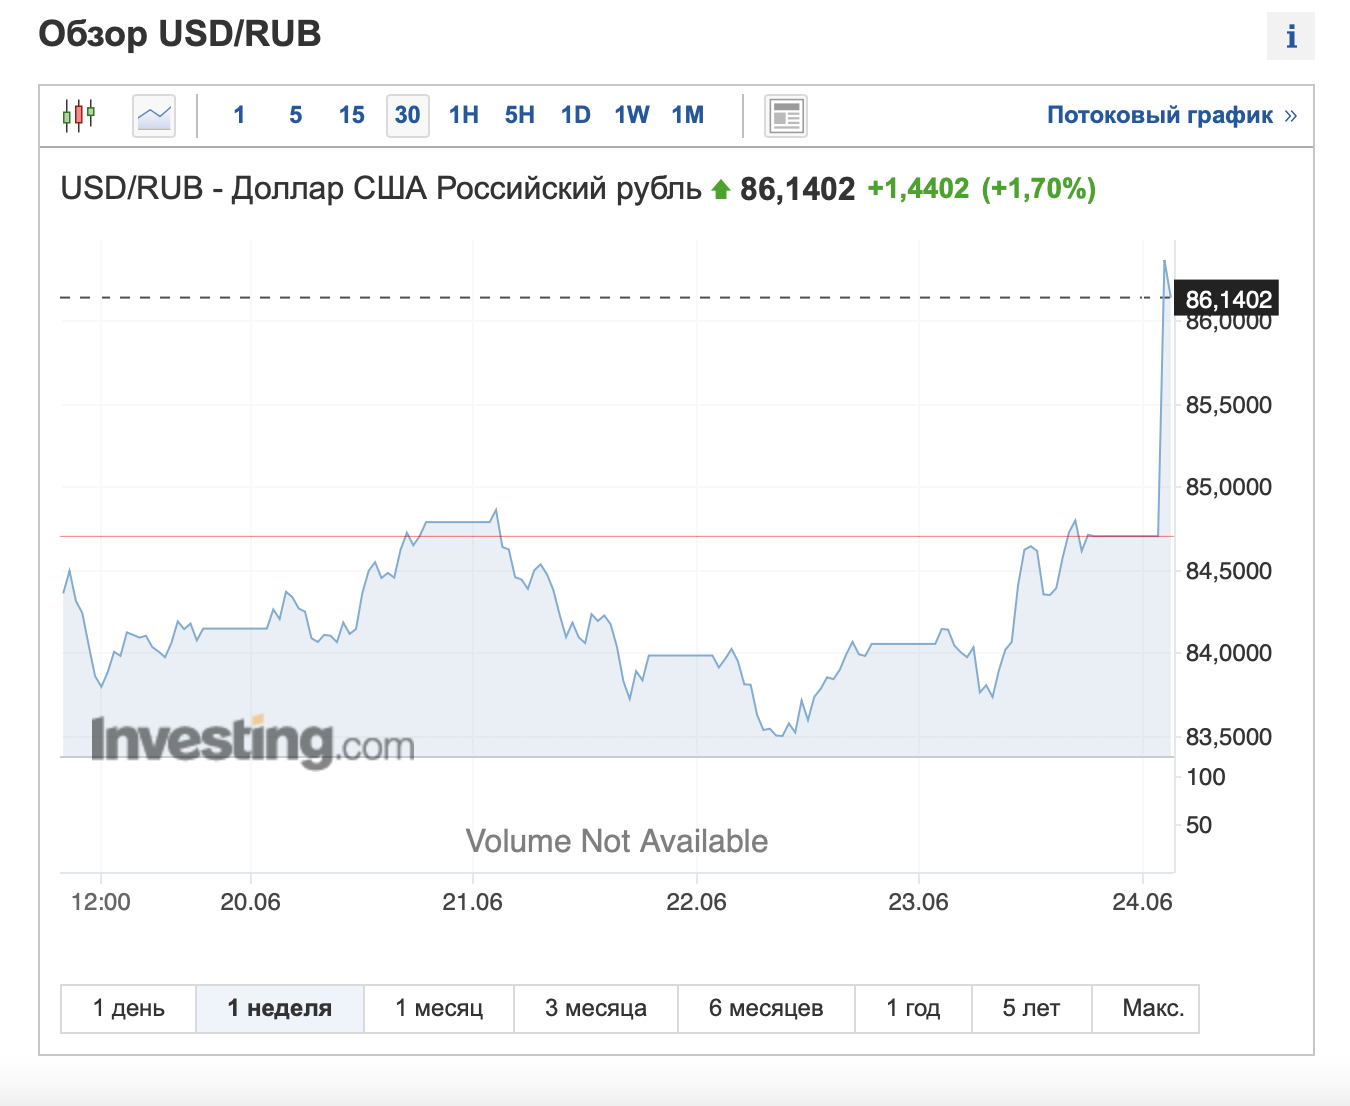Click the USD/RUB - Доллар США Российский рубль title
Screen dimensions: 1350x1106
tap(381, 188)
